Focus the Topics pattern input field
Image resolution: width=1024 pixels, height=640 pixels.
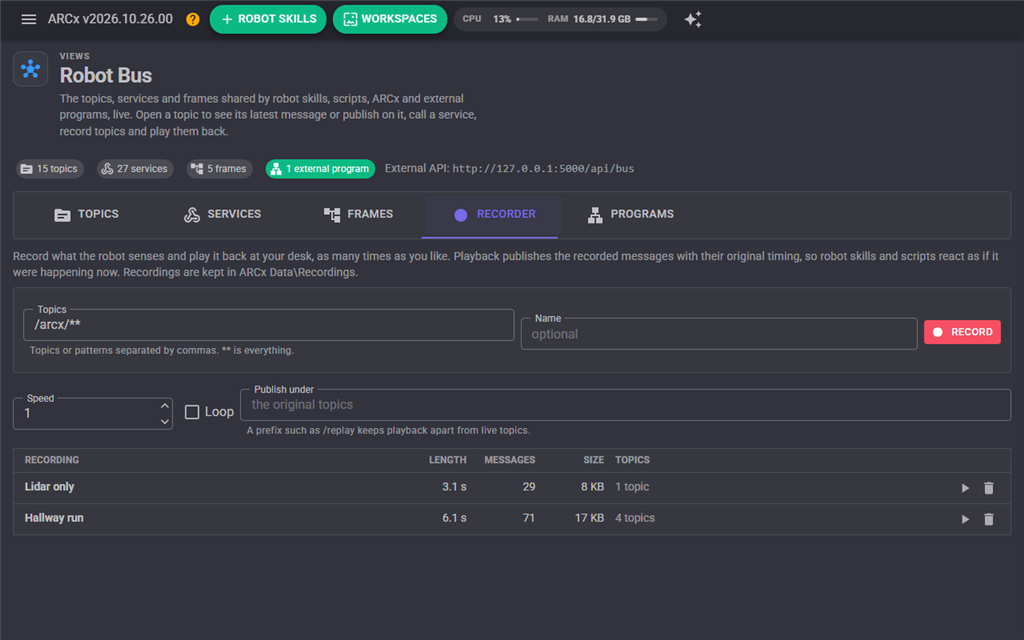tap(268, 325)
